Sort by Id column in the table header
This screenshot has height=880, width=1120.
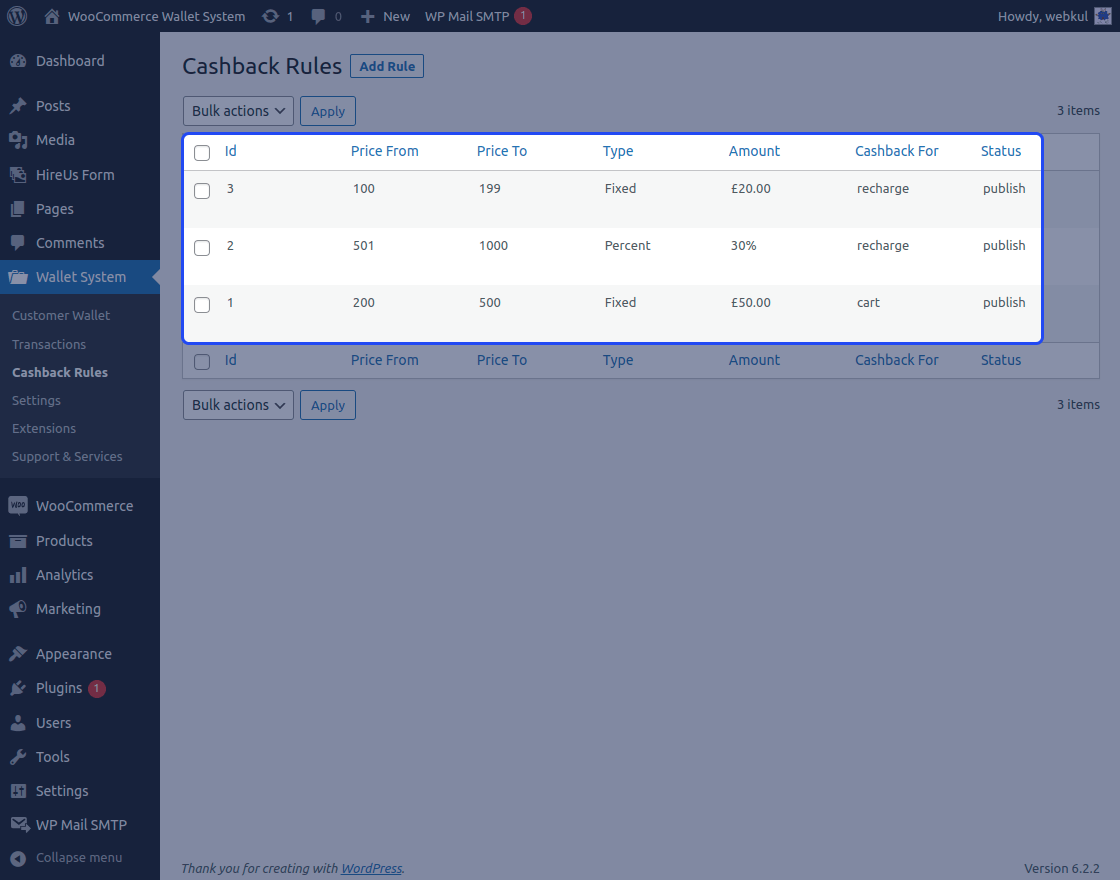click(x=231, y=151)
